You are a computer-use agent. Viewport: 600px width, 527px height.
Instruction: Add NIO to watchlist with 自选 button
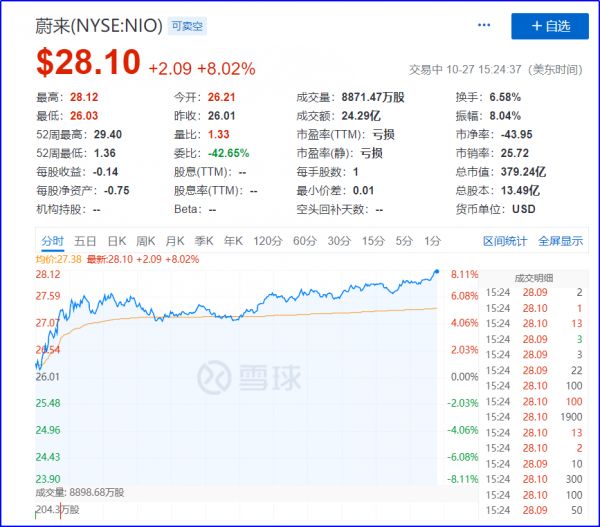(x=549, y=26)
